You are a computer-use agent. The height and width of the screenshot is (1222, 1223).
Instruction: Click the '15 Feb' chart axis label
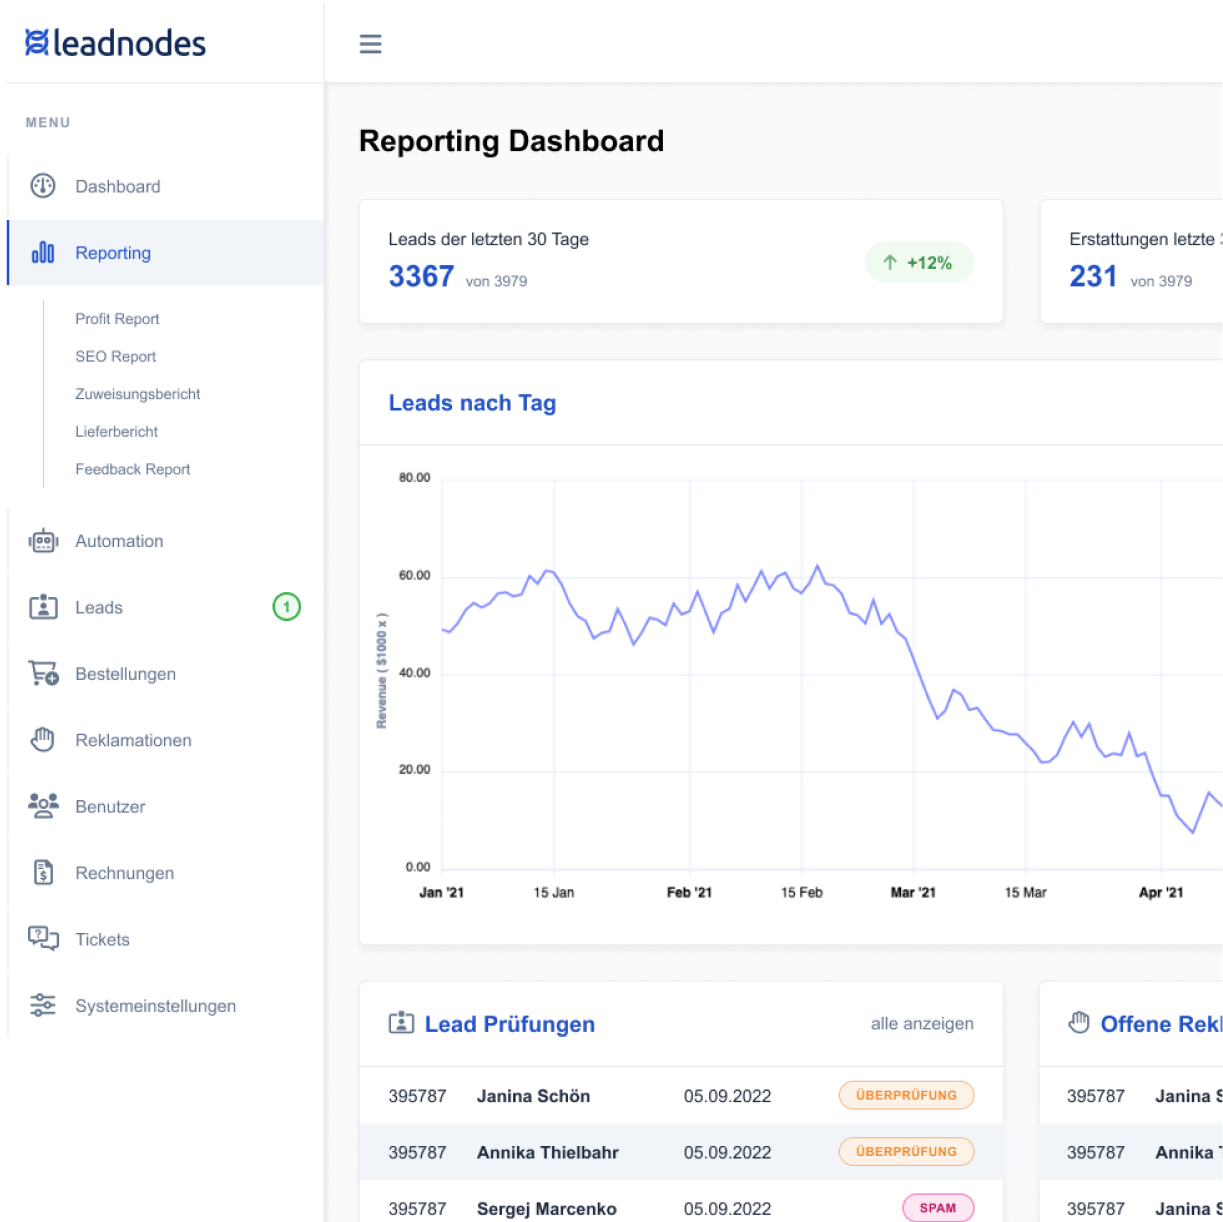point(802,892)
